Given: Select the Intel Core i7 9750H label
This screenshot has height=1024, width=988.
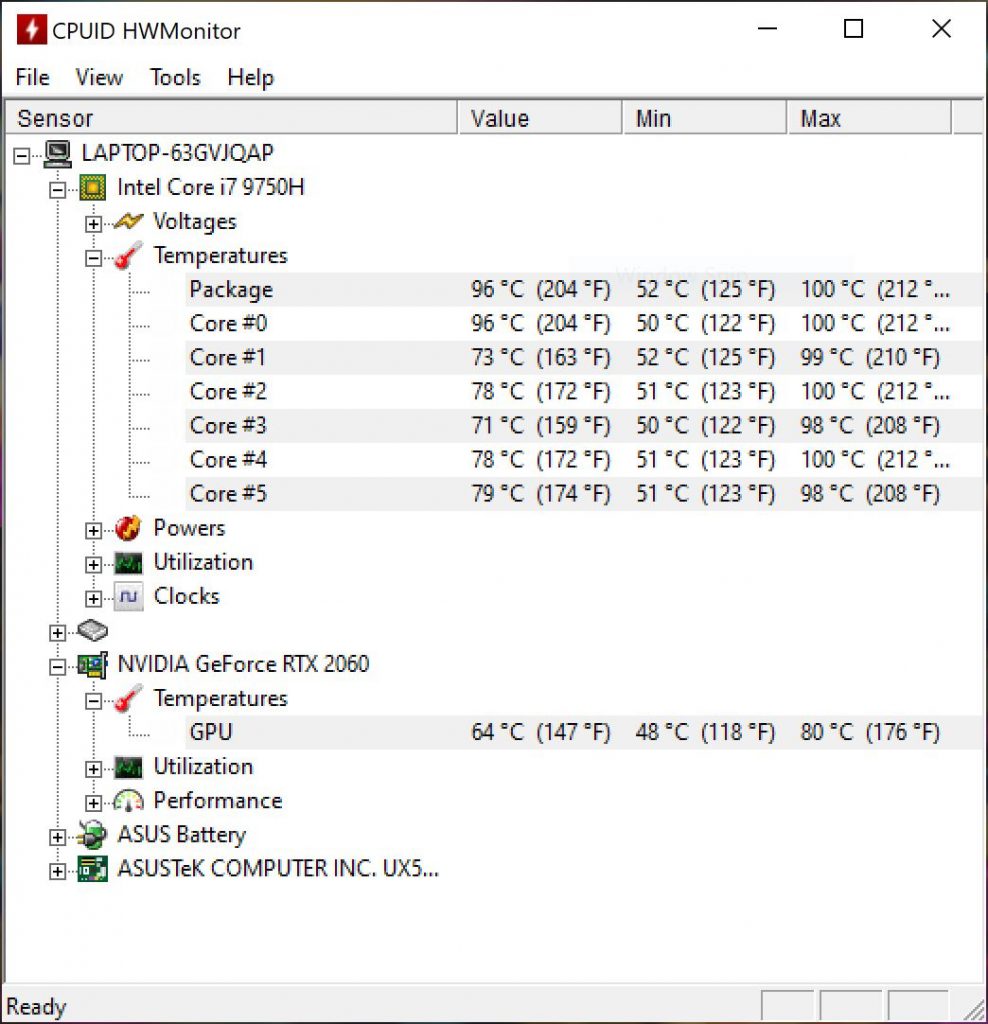Looking at the screenshot, I should click(210, 187).
